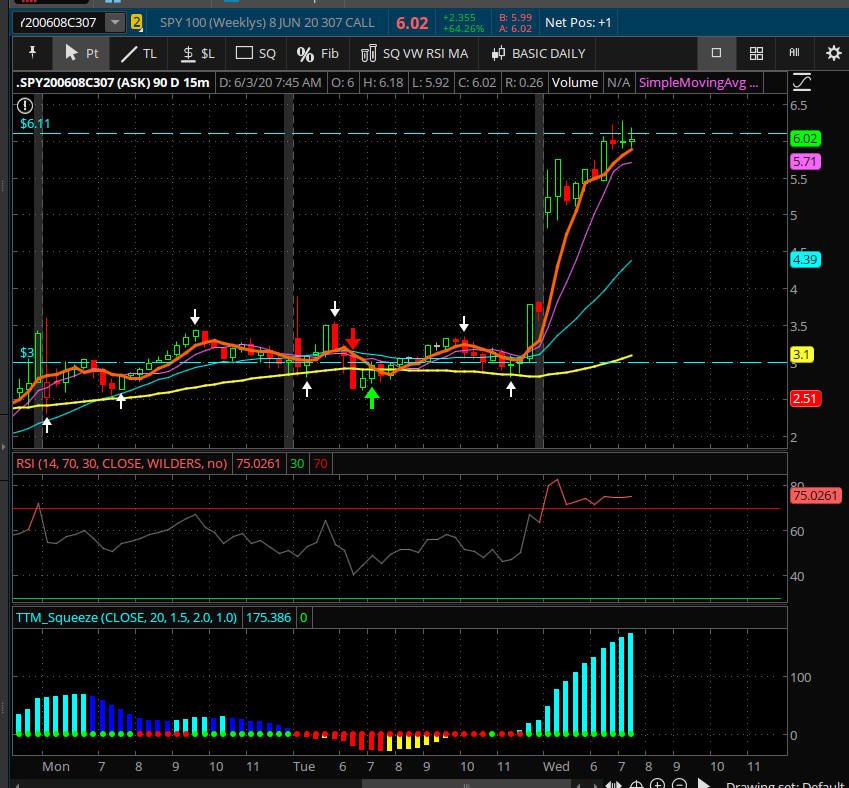Click the yellow link number 2 badge
The image size is (849, 788).
click(x=137, y=22)
